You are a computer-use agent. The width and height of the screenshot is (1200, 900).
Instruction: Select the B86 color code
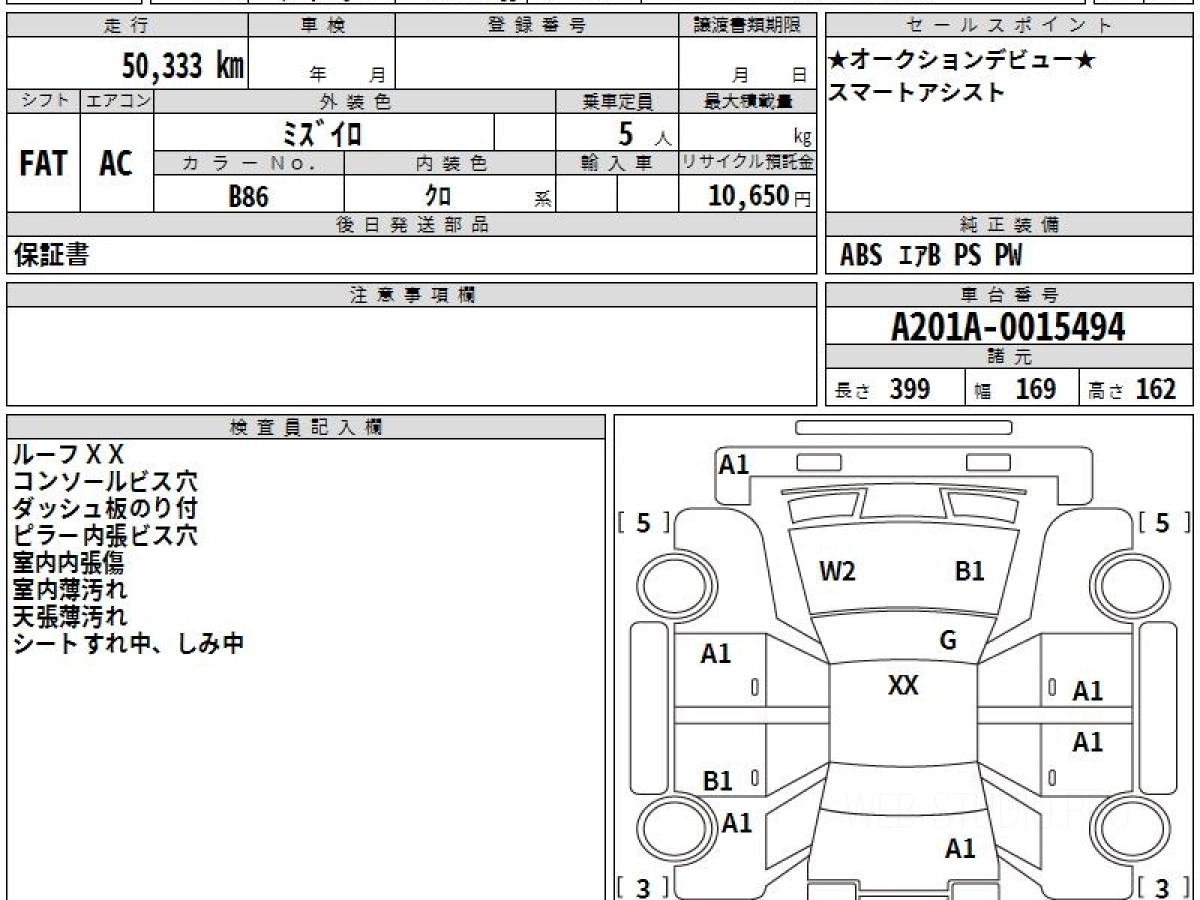click(248, 196)
